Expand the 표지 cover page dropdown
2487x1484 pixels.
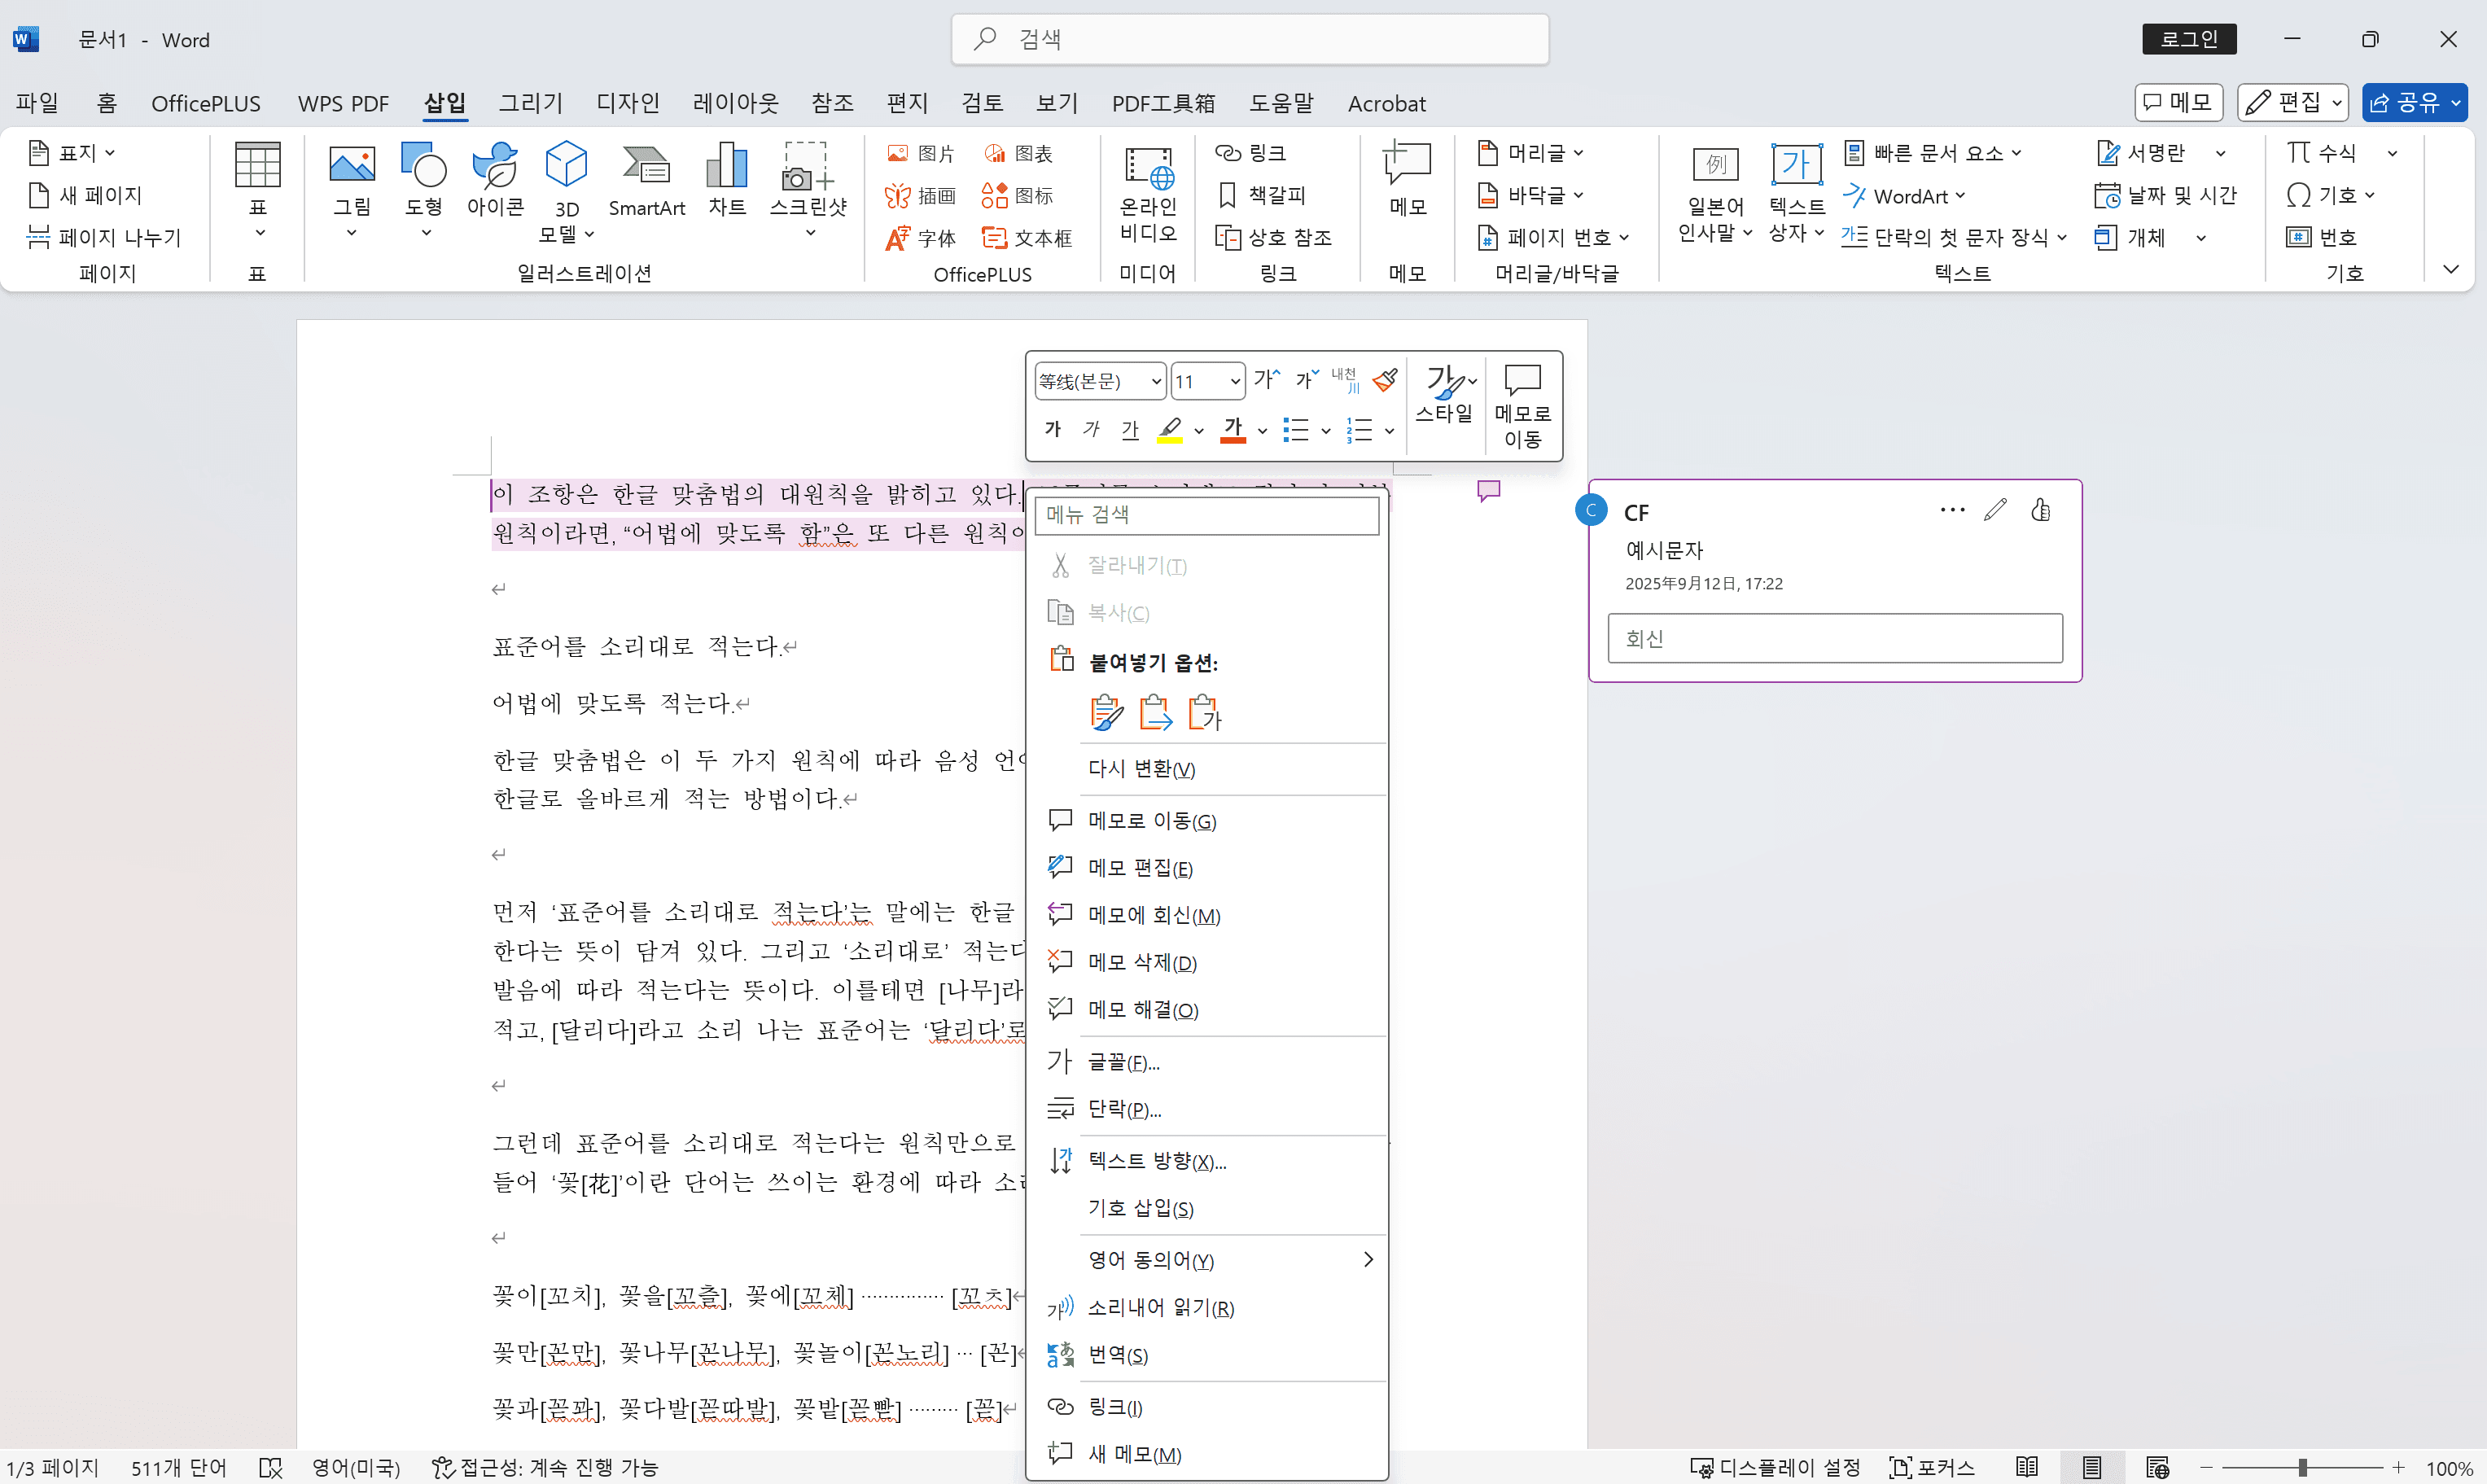point(110,153)
